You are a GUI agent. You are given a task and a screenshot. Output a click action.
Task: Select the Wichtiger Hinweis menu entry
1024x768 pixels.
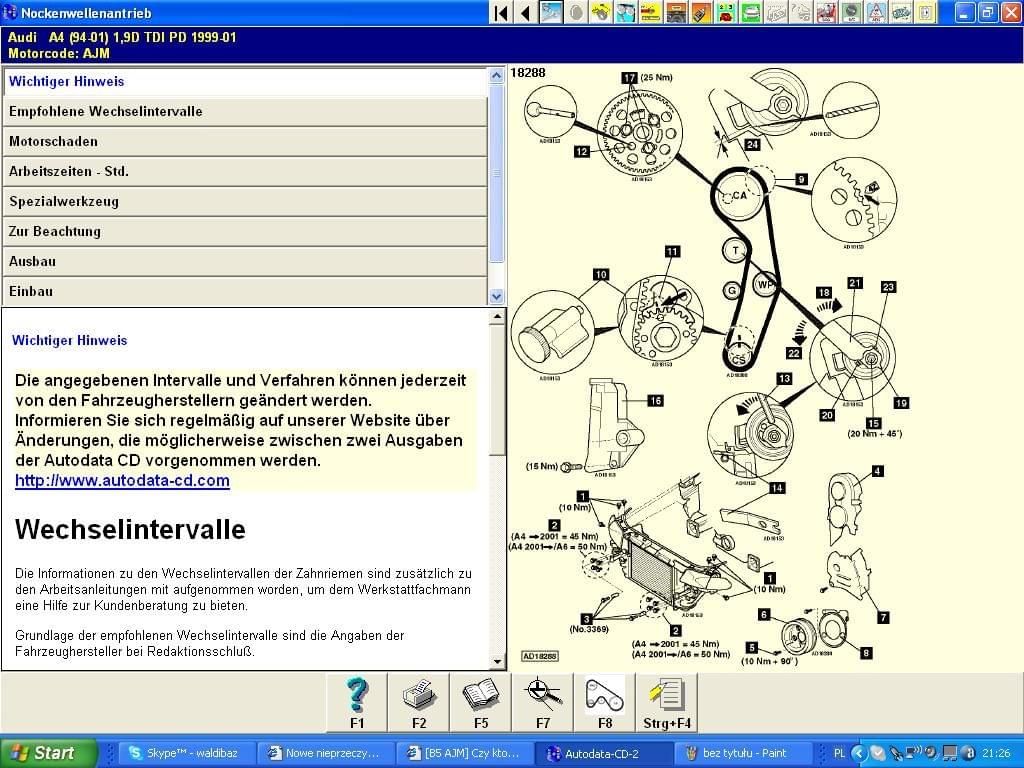[245, 82]
